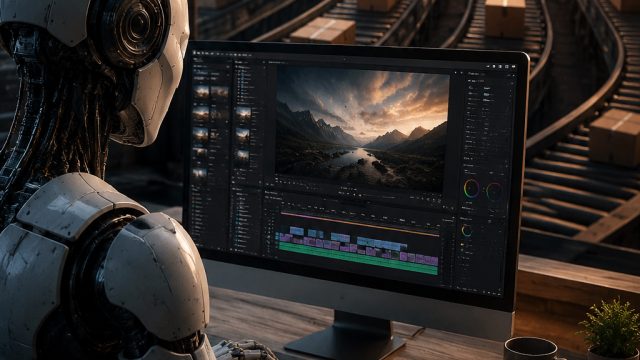Toggle the blue video track header switch
The height and width of the screenshot is (360, 640).
tap(277, 232)
